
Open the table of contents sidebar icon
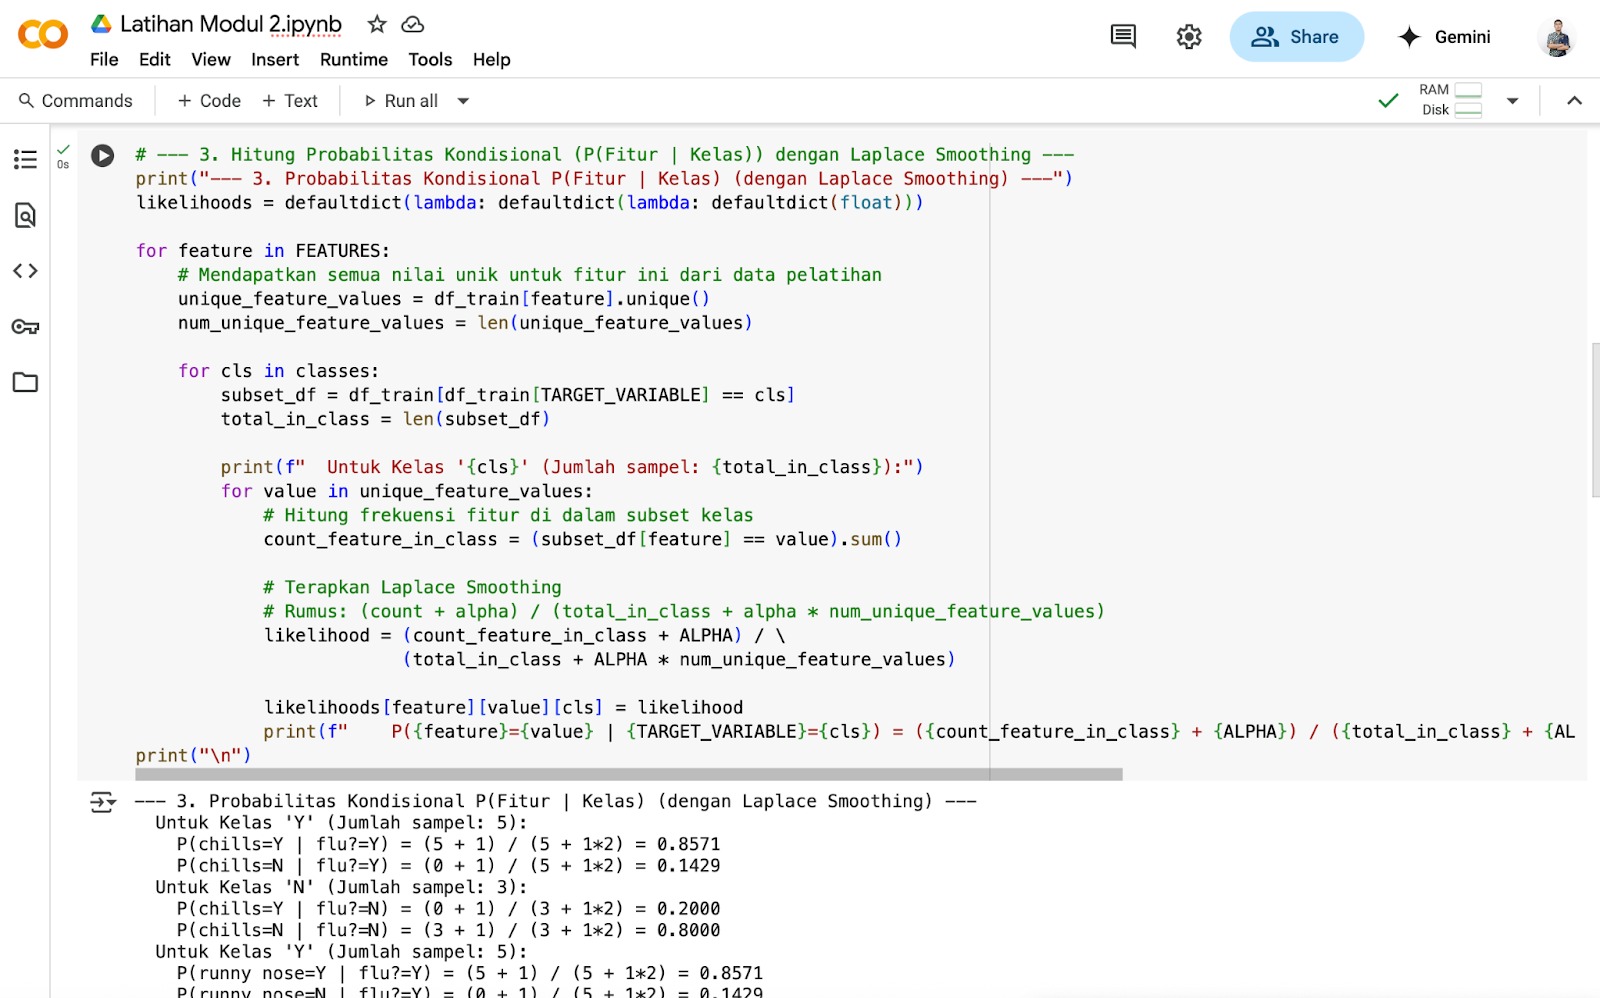click(x=25, y=159)
